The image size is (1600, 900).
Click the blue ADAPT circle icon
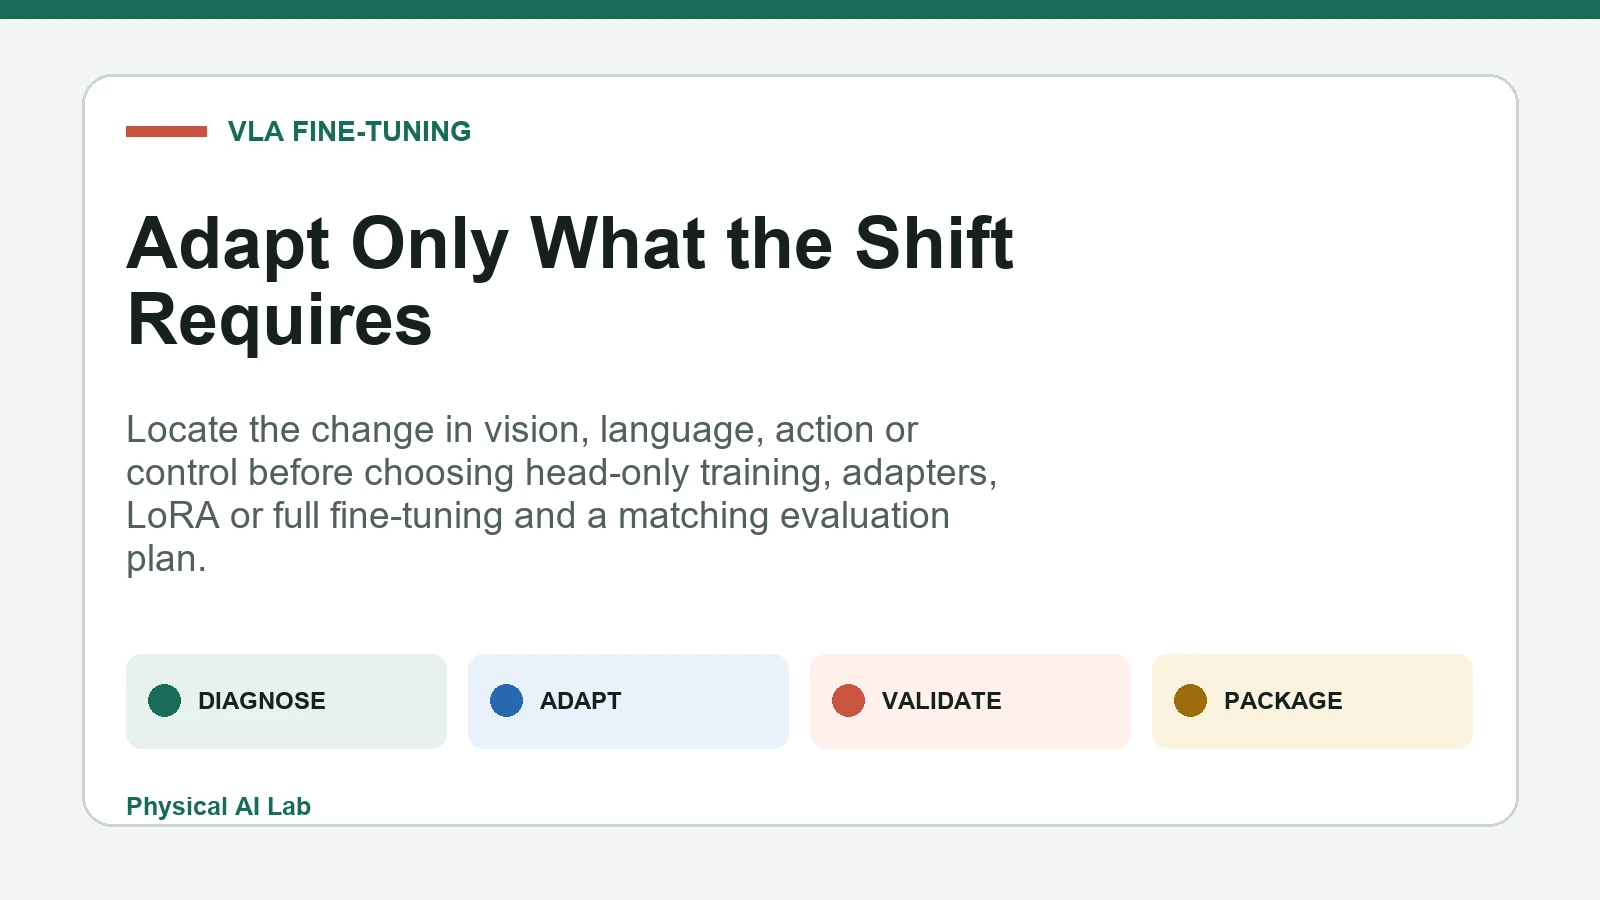(506, 701)
